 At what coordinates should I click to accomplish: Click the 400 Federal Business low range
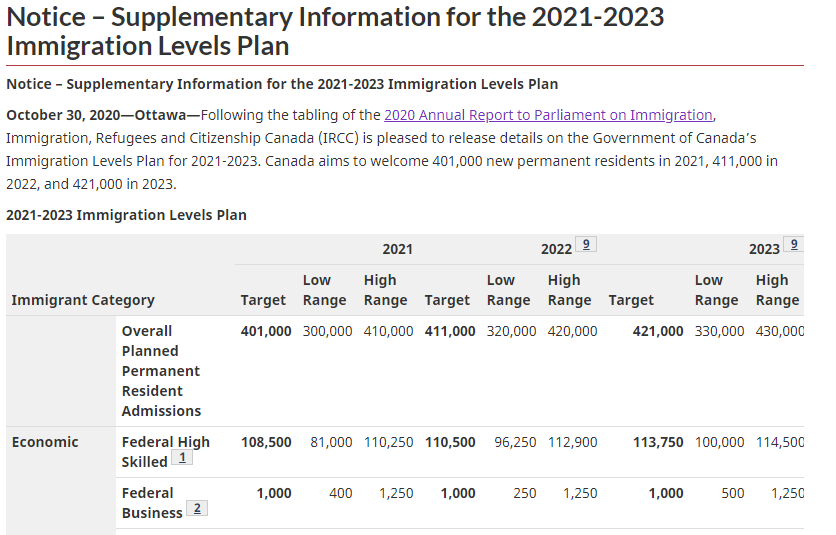tap(341, 493)
